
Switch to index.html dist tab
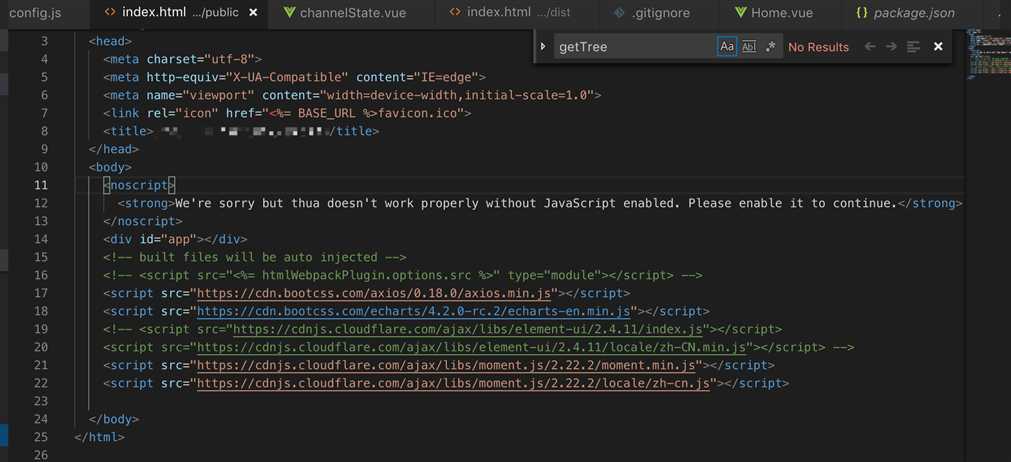click(x=517, y=12)
